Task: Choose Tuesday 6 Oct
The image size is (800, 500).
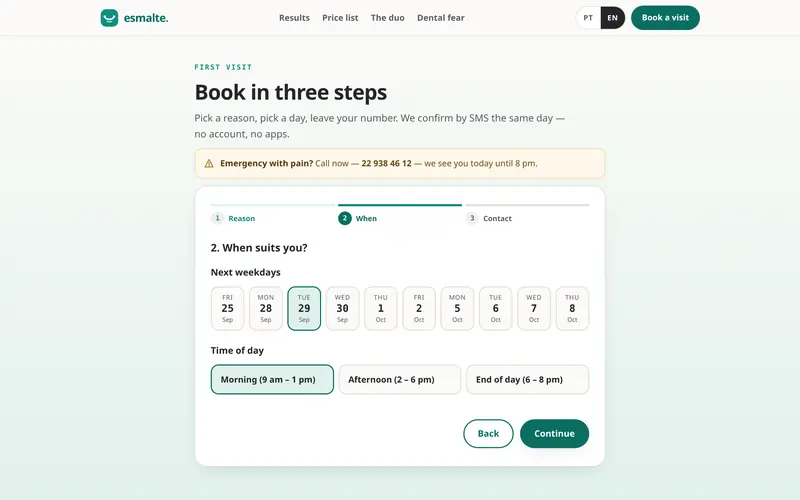Action: click(495, 309)
